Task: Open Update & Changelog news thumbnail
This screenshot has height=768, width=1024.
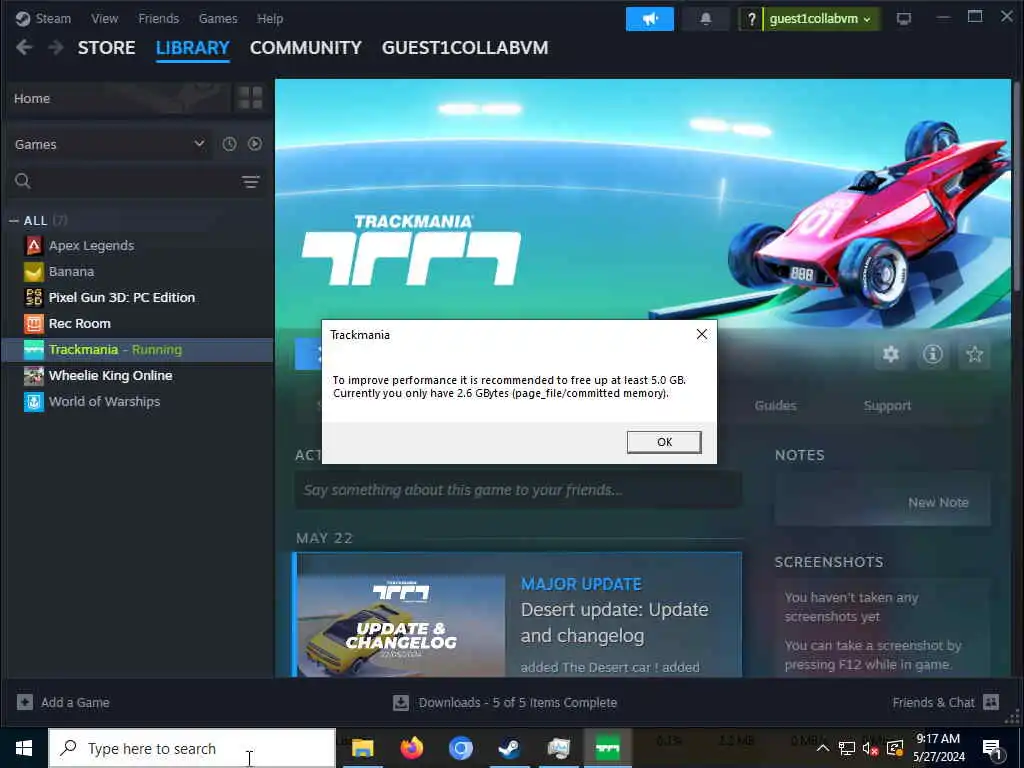Action: (x=401, y=626)
